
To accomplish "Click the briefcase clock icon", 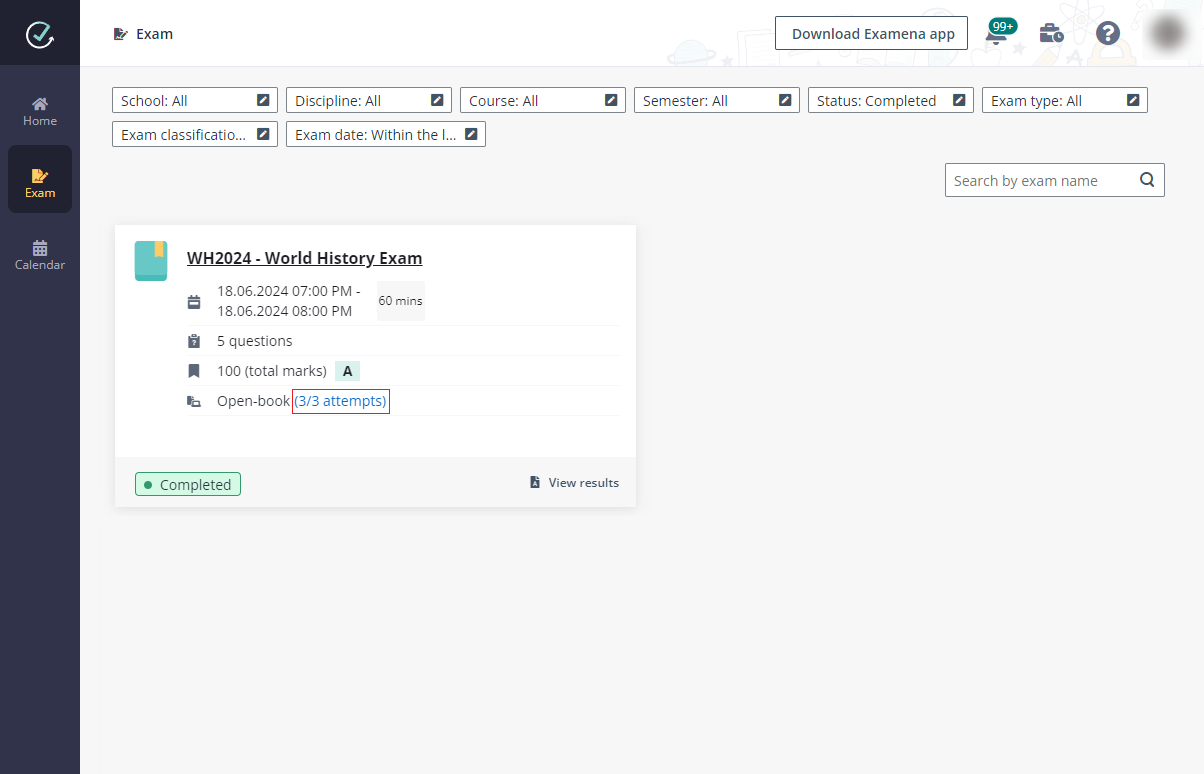I will [1051, 34].
